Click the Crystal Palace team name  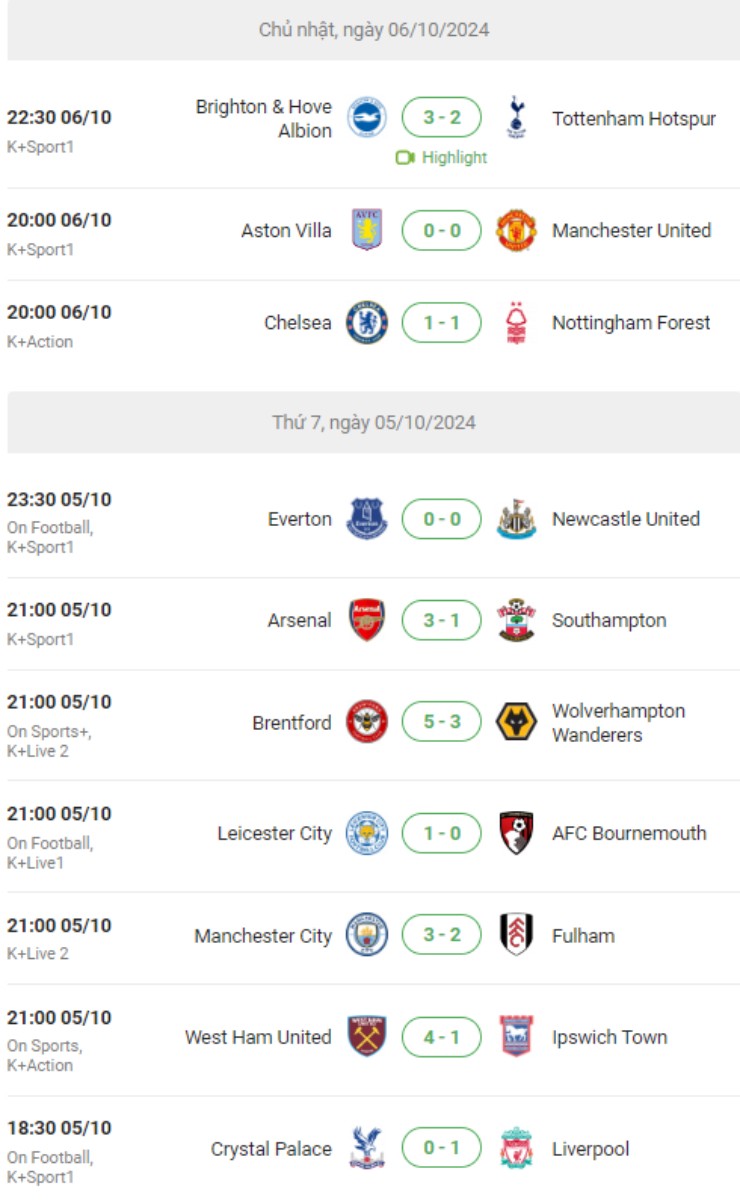270,1149
